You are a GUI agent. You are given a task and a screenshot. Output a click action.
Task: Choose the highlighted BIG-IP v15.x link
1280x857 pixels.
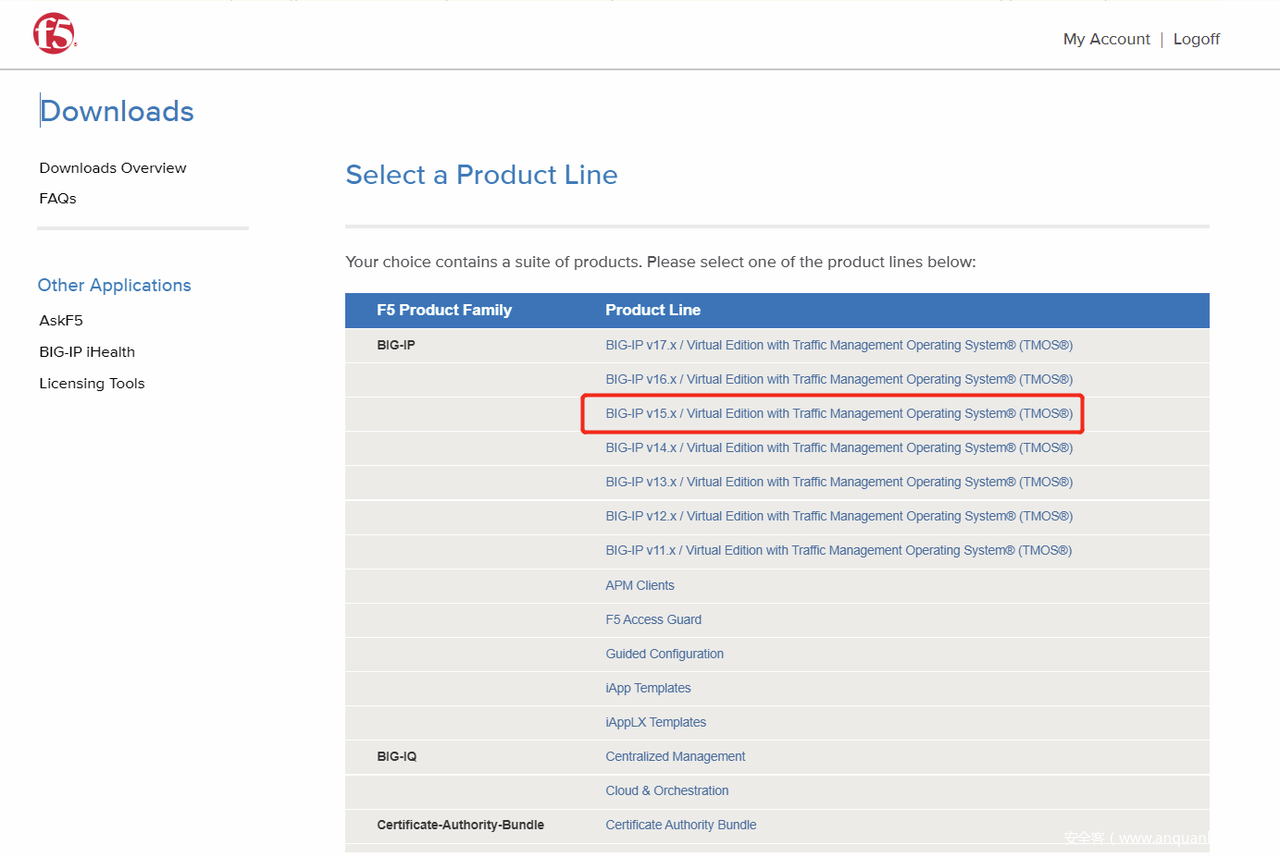[838, 414]
